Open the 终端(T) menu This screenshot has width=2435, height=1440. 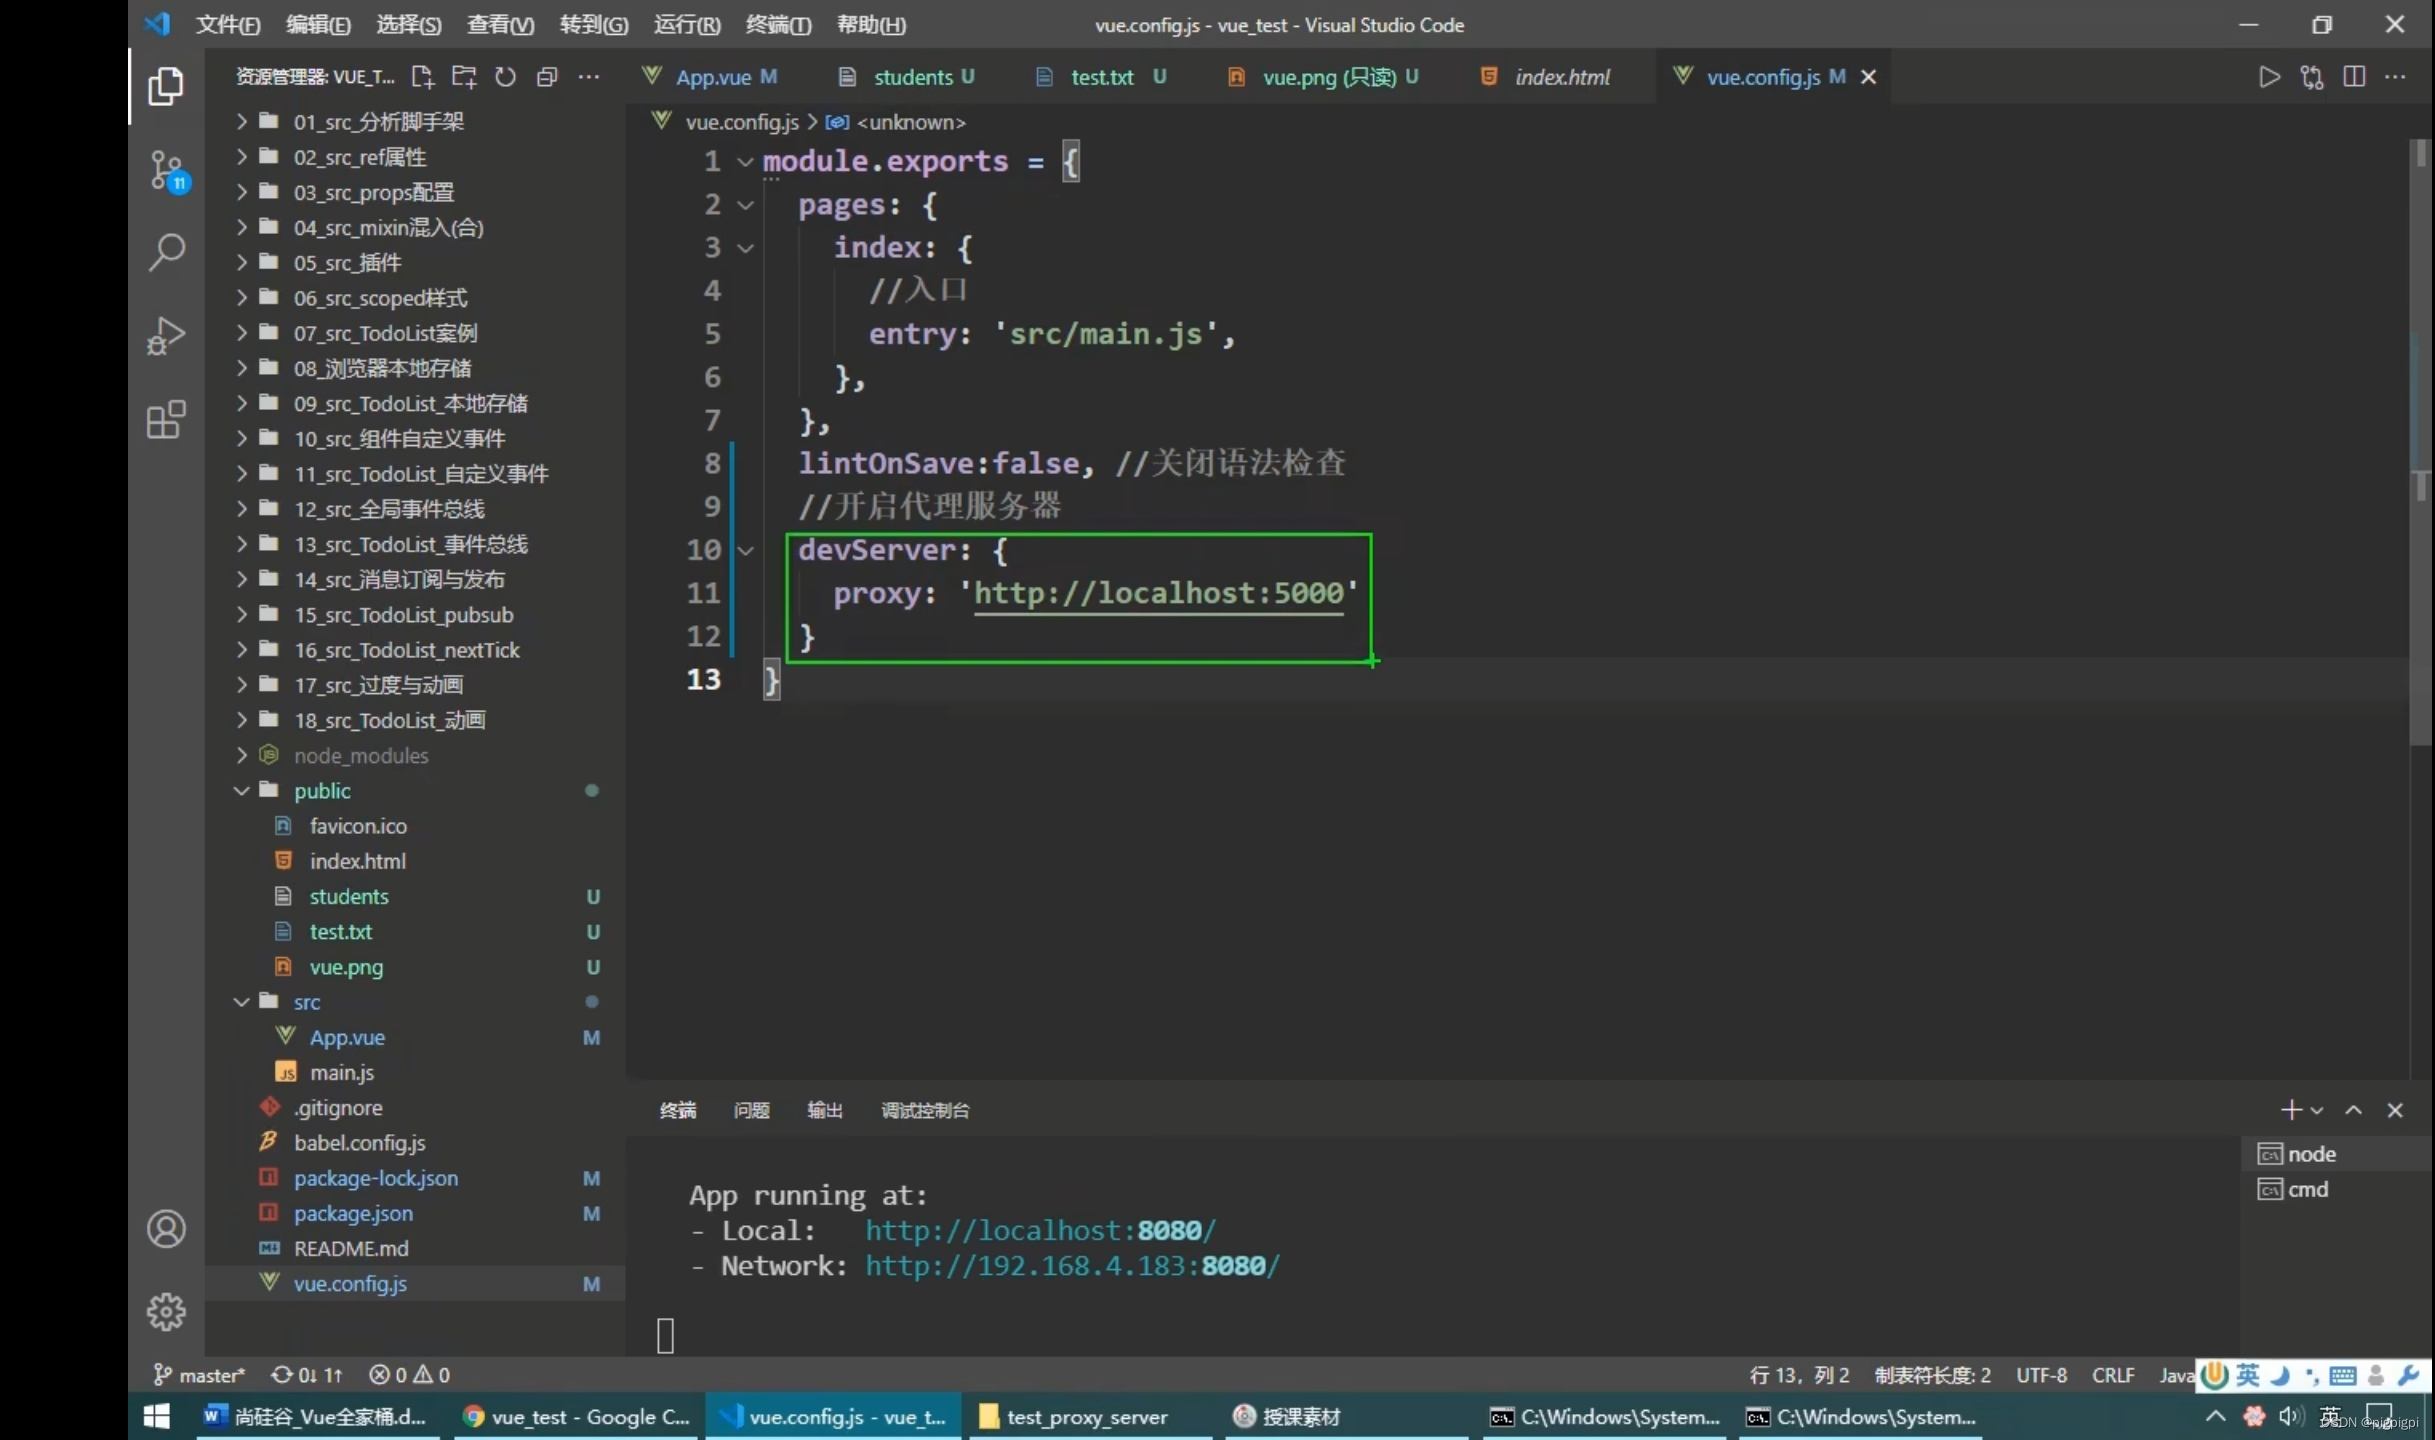[x=778, y=25]
